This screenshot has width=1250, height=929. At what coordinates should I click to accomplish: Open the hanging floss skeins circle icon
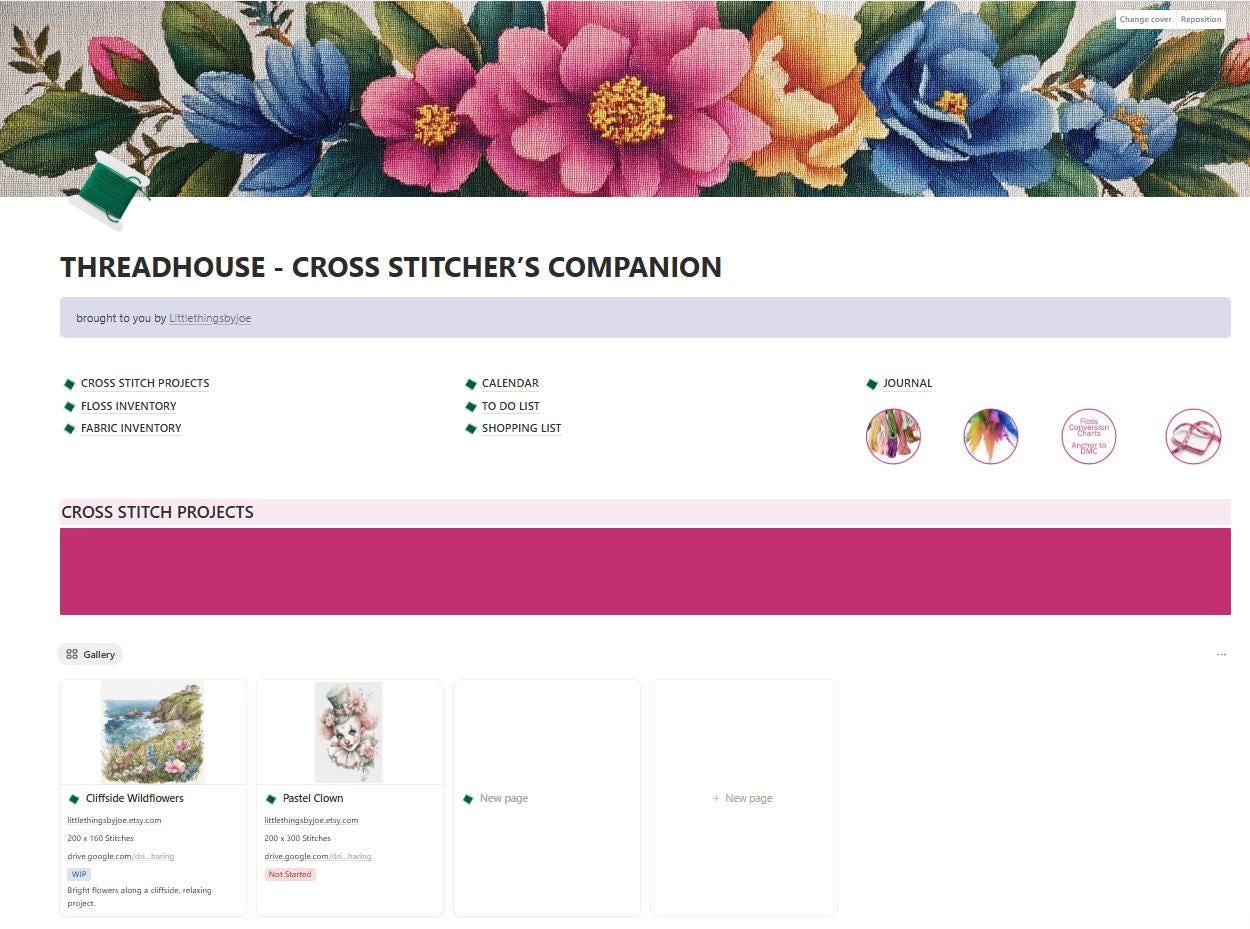[x=893, y=436]
